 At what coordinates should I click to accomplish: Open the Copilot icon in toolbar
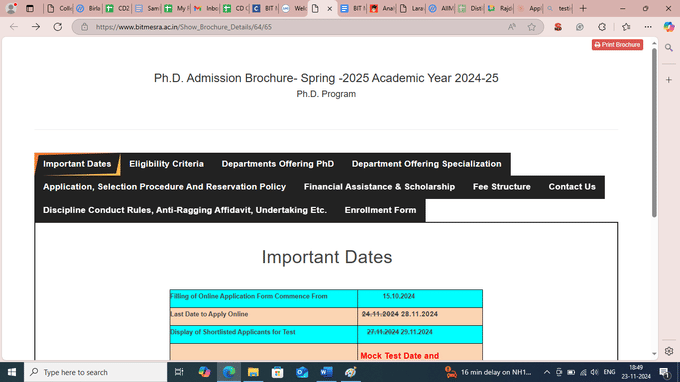[669, 27]
